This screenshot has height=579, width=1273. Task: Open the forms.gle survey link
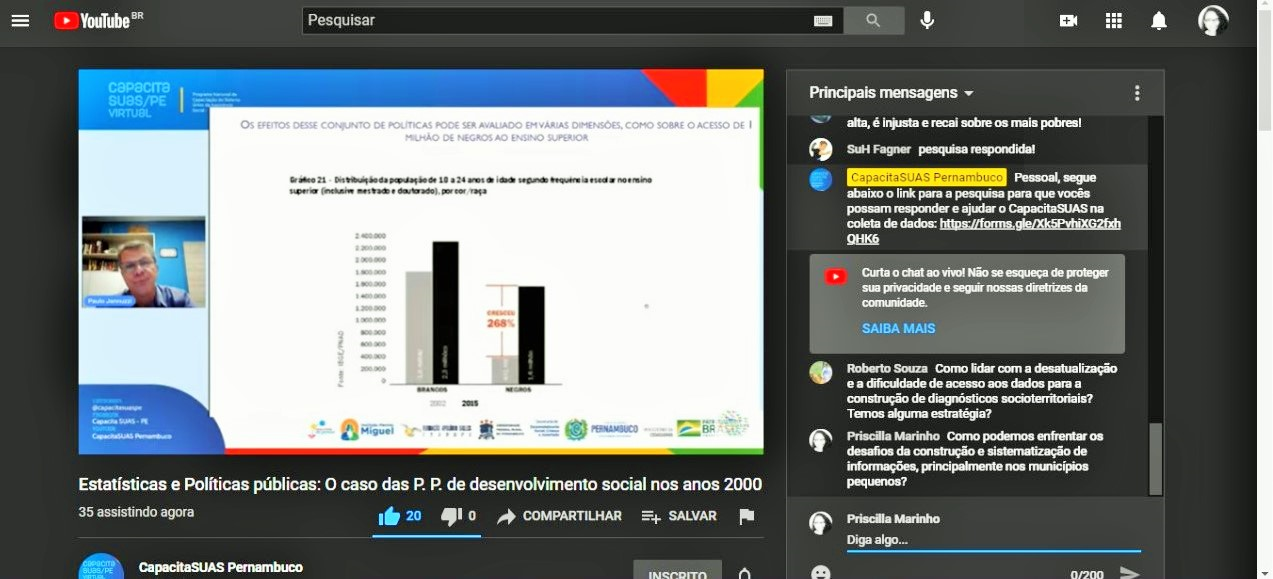point(1029,224)
